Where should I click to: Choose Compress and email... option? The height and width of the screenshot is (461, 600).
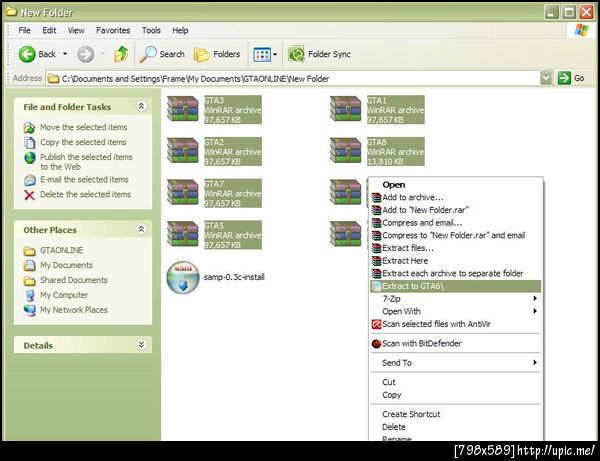[456, 223]
